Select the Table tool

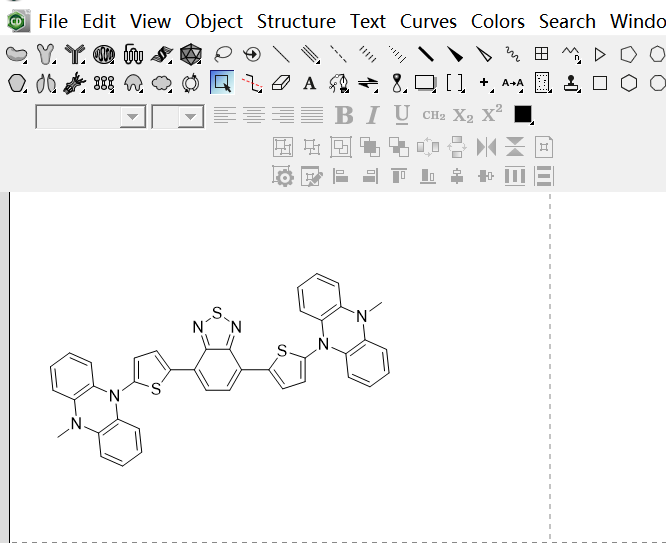click(542, 54)
